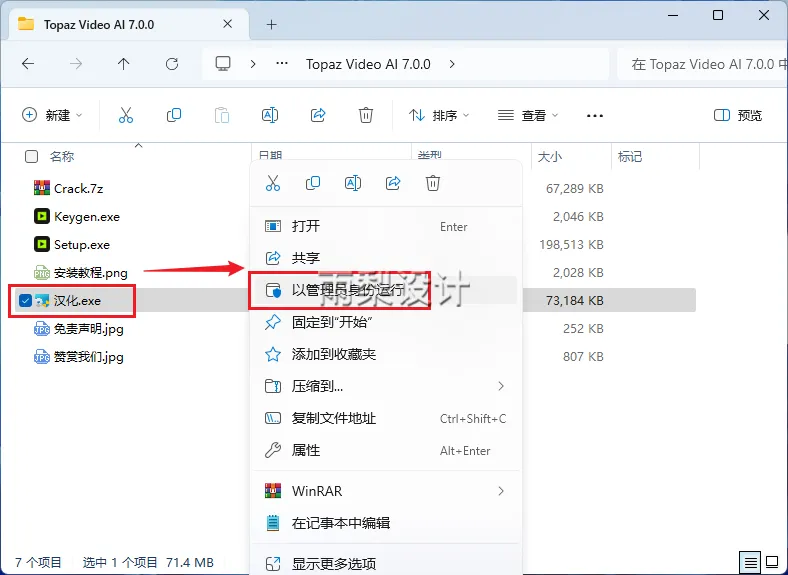Choose 添加到收藏夹 in the context menu
Image resolution: width=788 pixels, height=575 pixels.
385,354
